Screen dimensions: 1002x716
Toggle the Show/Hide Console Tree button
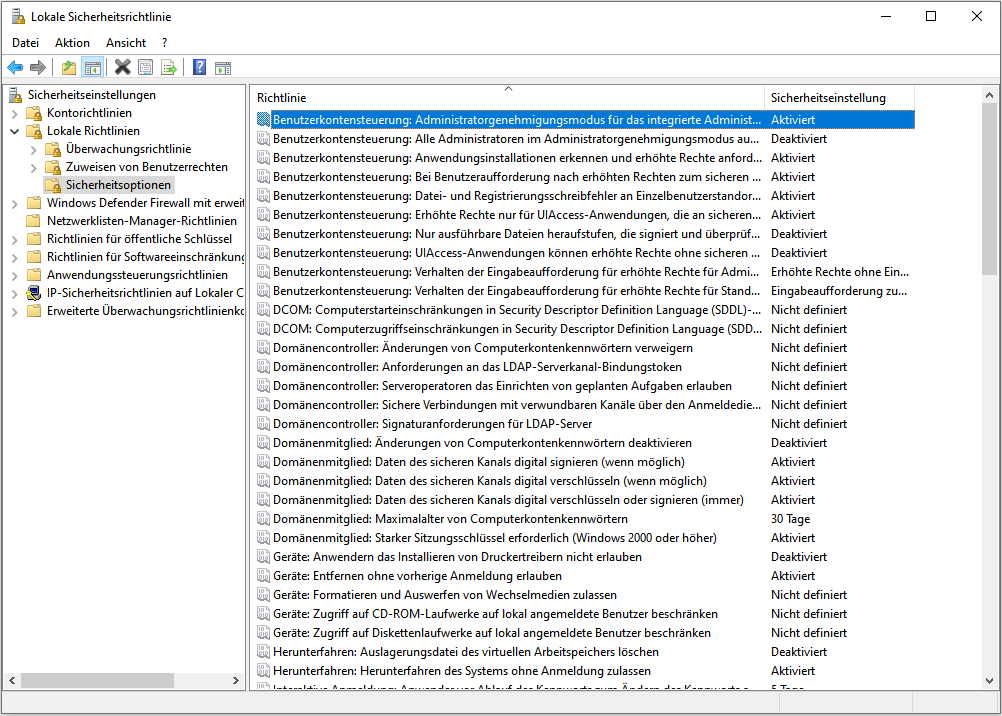(x=92, y=68)
